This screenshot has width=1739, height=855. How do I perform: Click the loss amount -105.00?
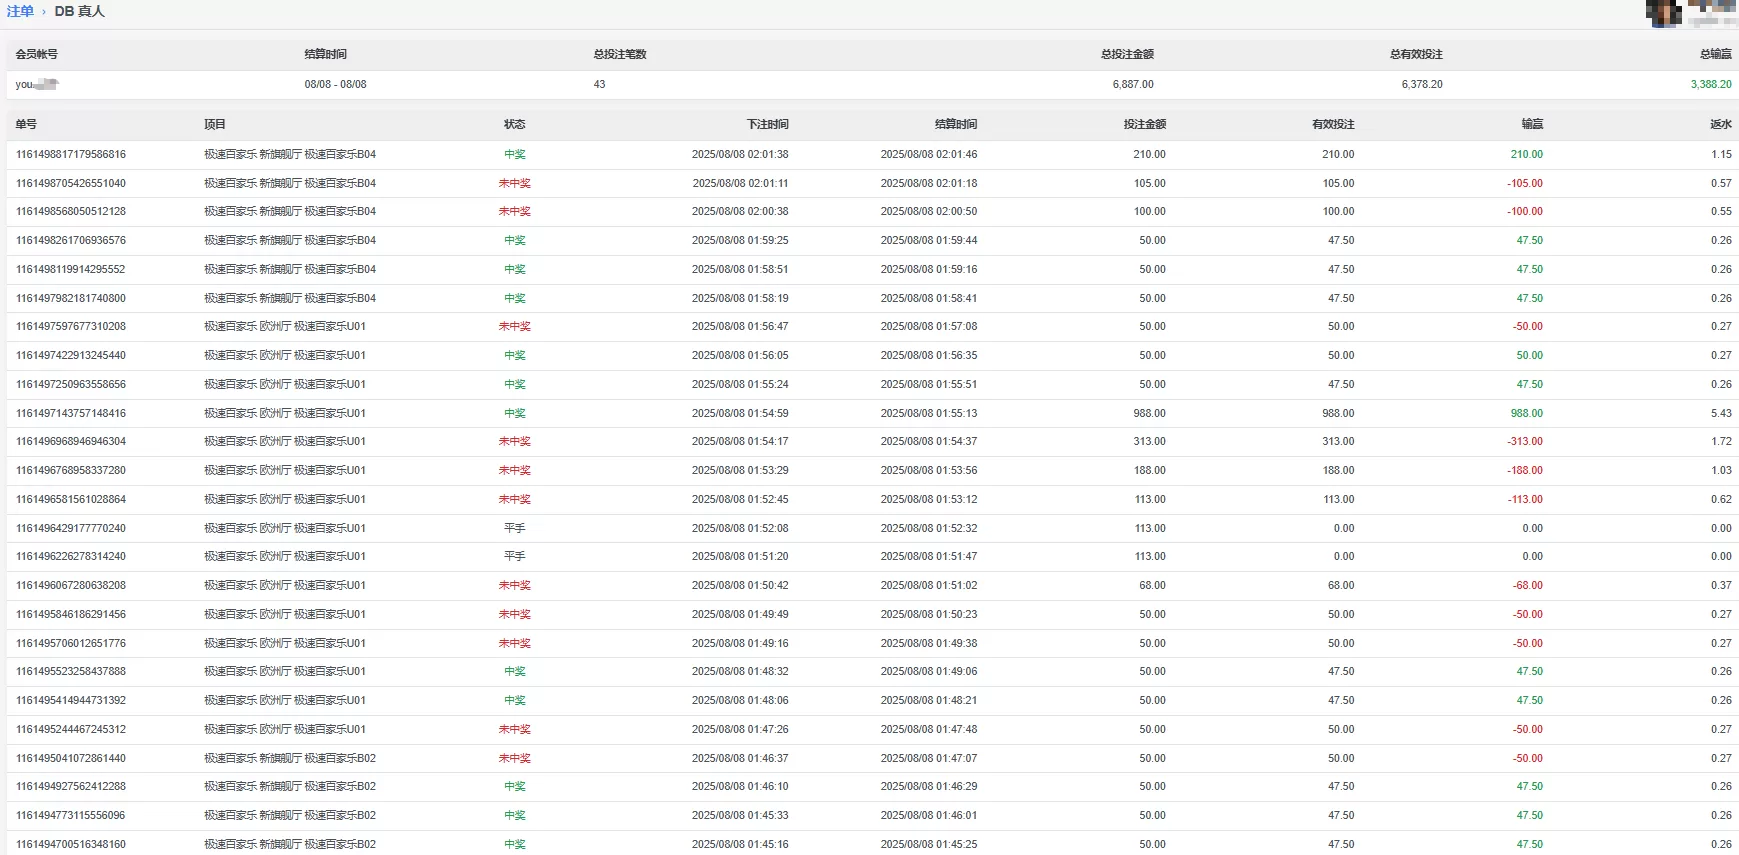click(1525, 183)
